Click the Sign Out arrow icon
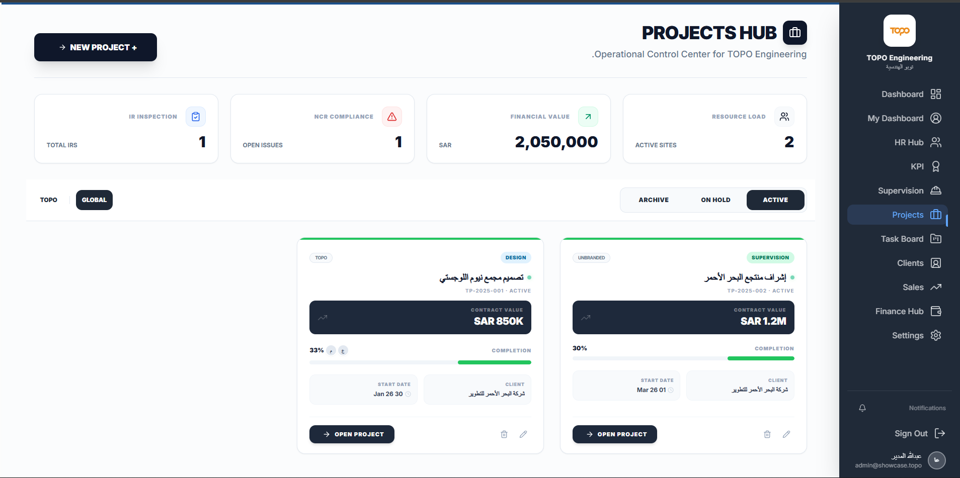 coord(939,433)
